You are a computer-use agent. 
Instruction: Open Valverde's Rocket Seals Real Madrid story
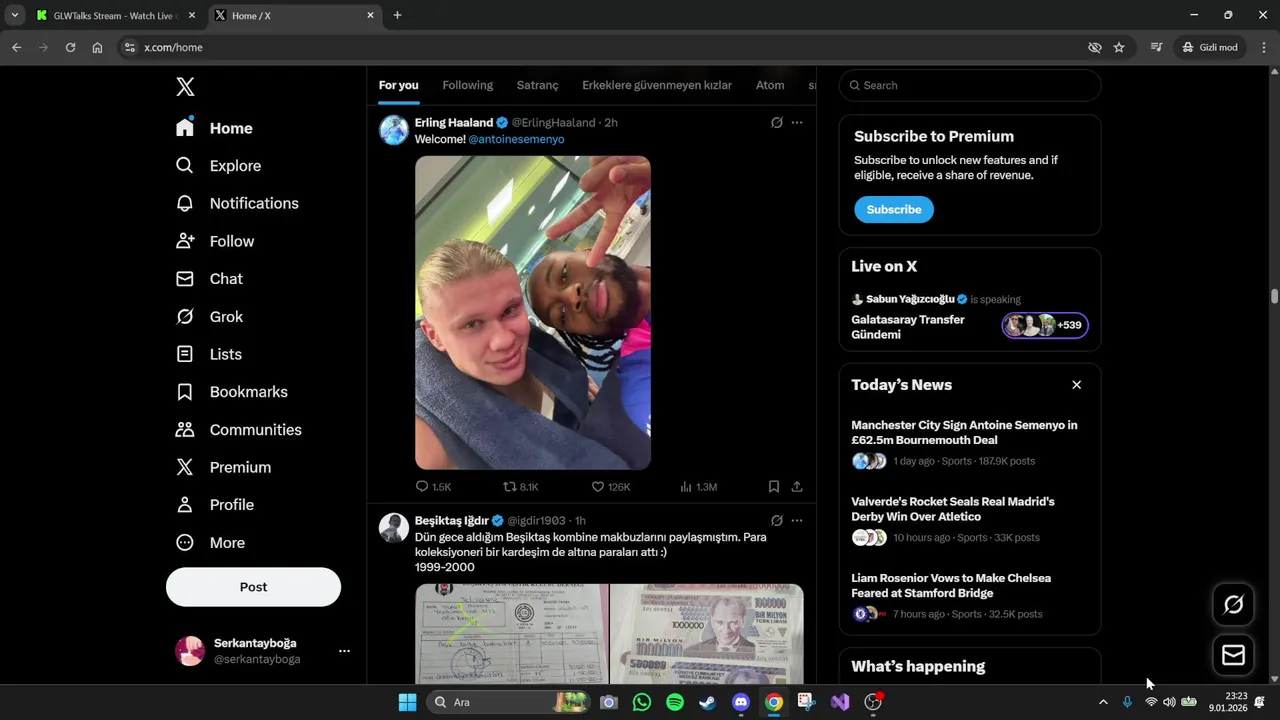(x=970, y=520)
